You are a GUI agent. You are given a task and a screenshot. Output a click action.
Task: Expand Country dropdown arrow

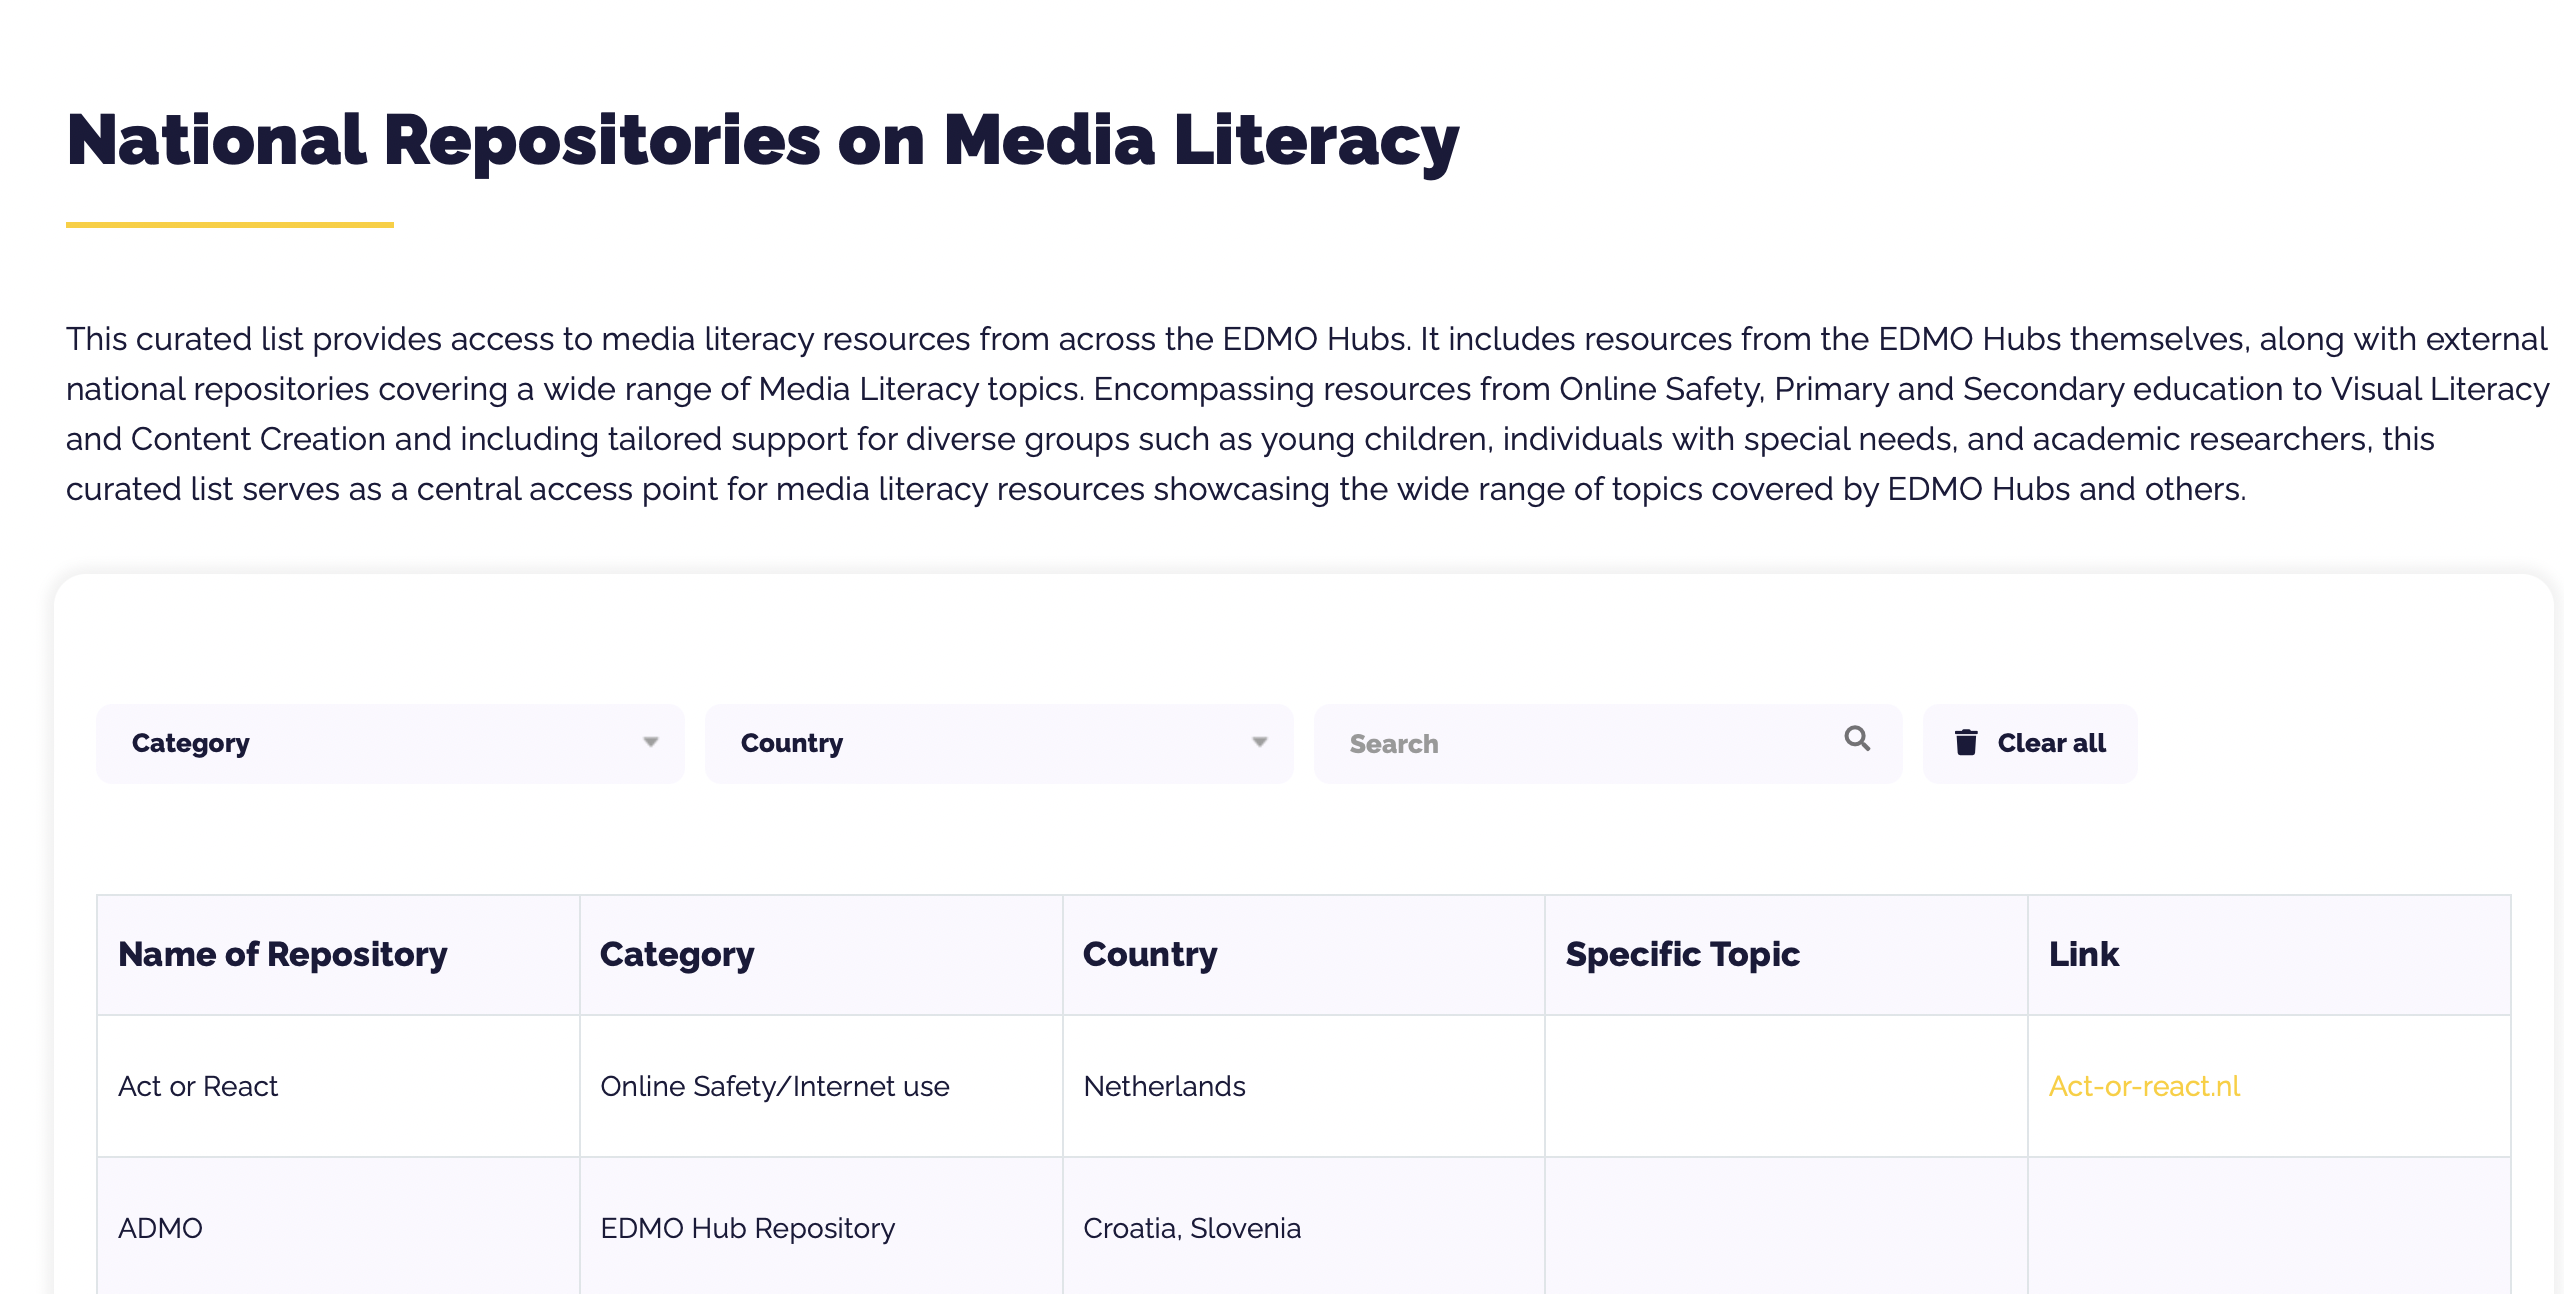tap(1260, 742)
